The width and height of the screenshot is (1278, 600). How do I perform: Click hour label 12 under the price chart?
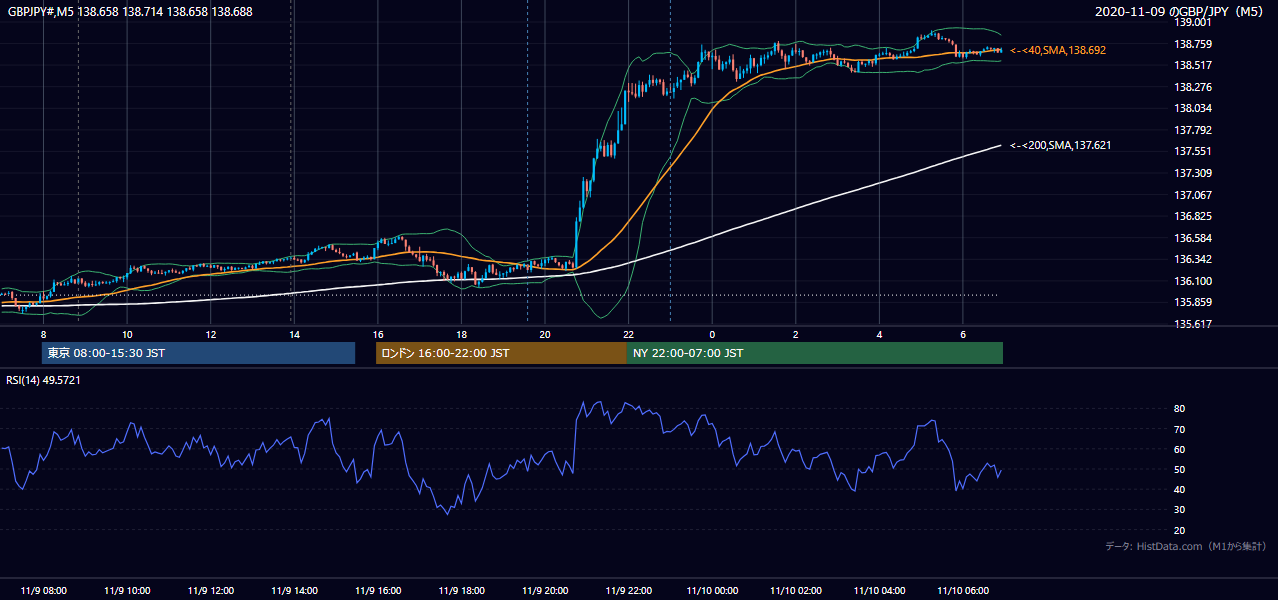211,334
